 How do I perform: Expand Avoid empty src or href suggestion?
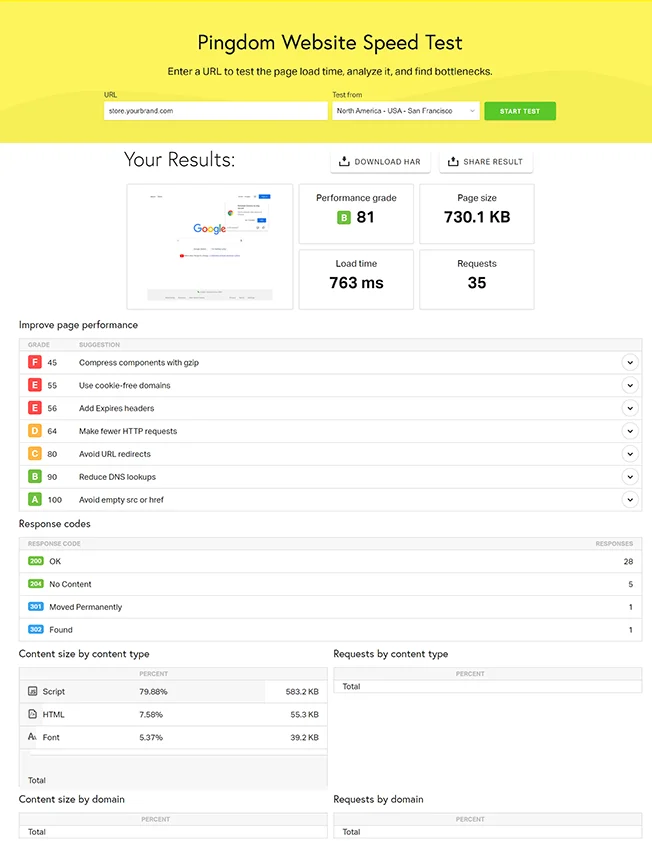(x=630, y=499)
